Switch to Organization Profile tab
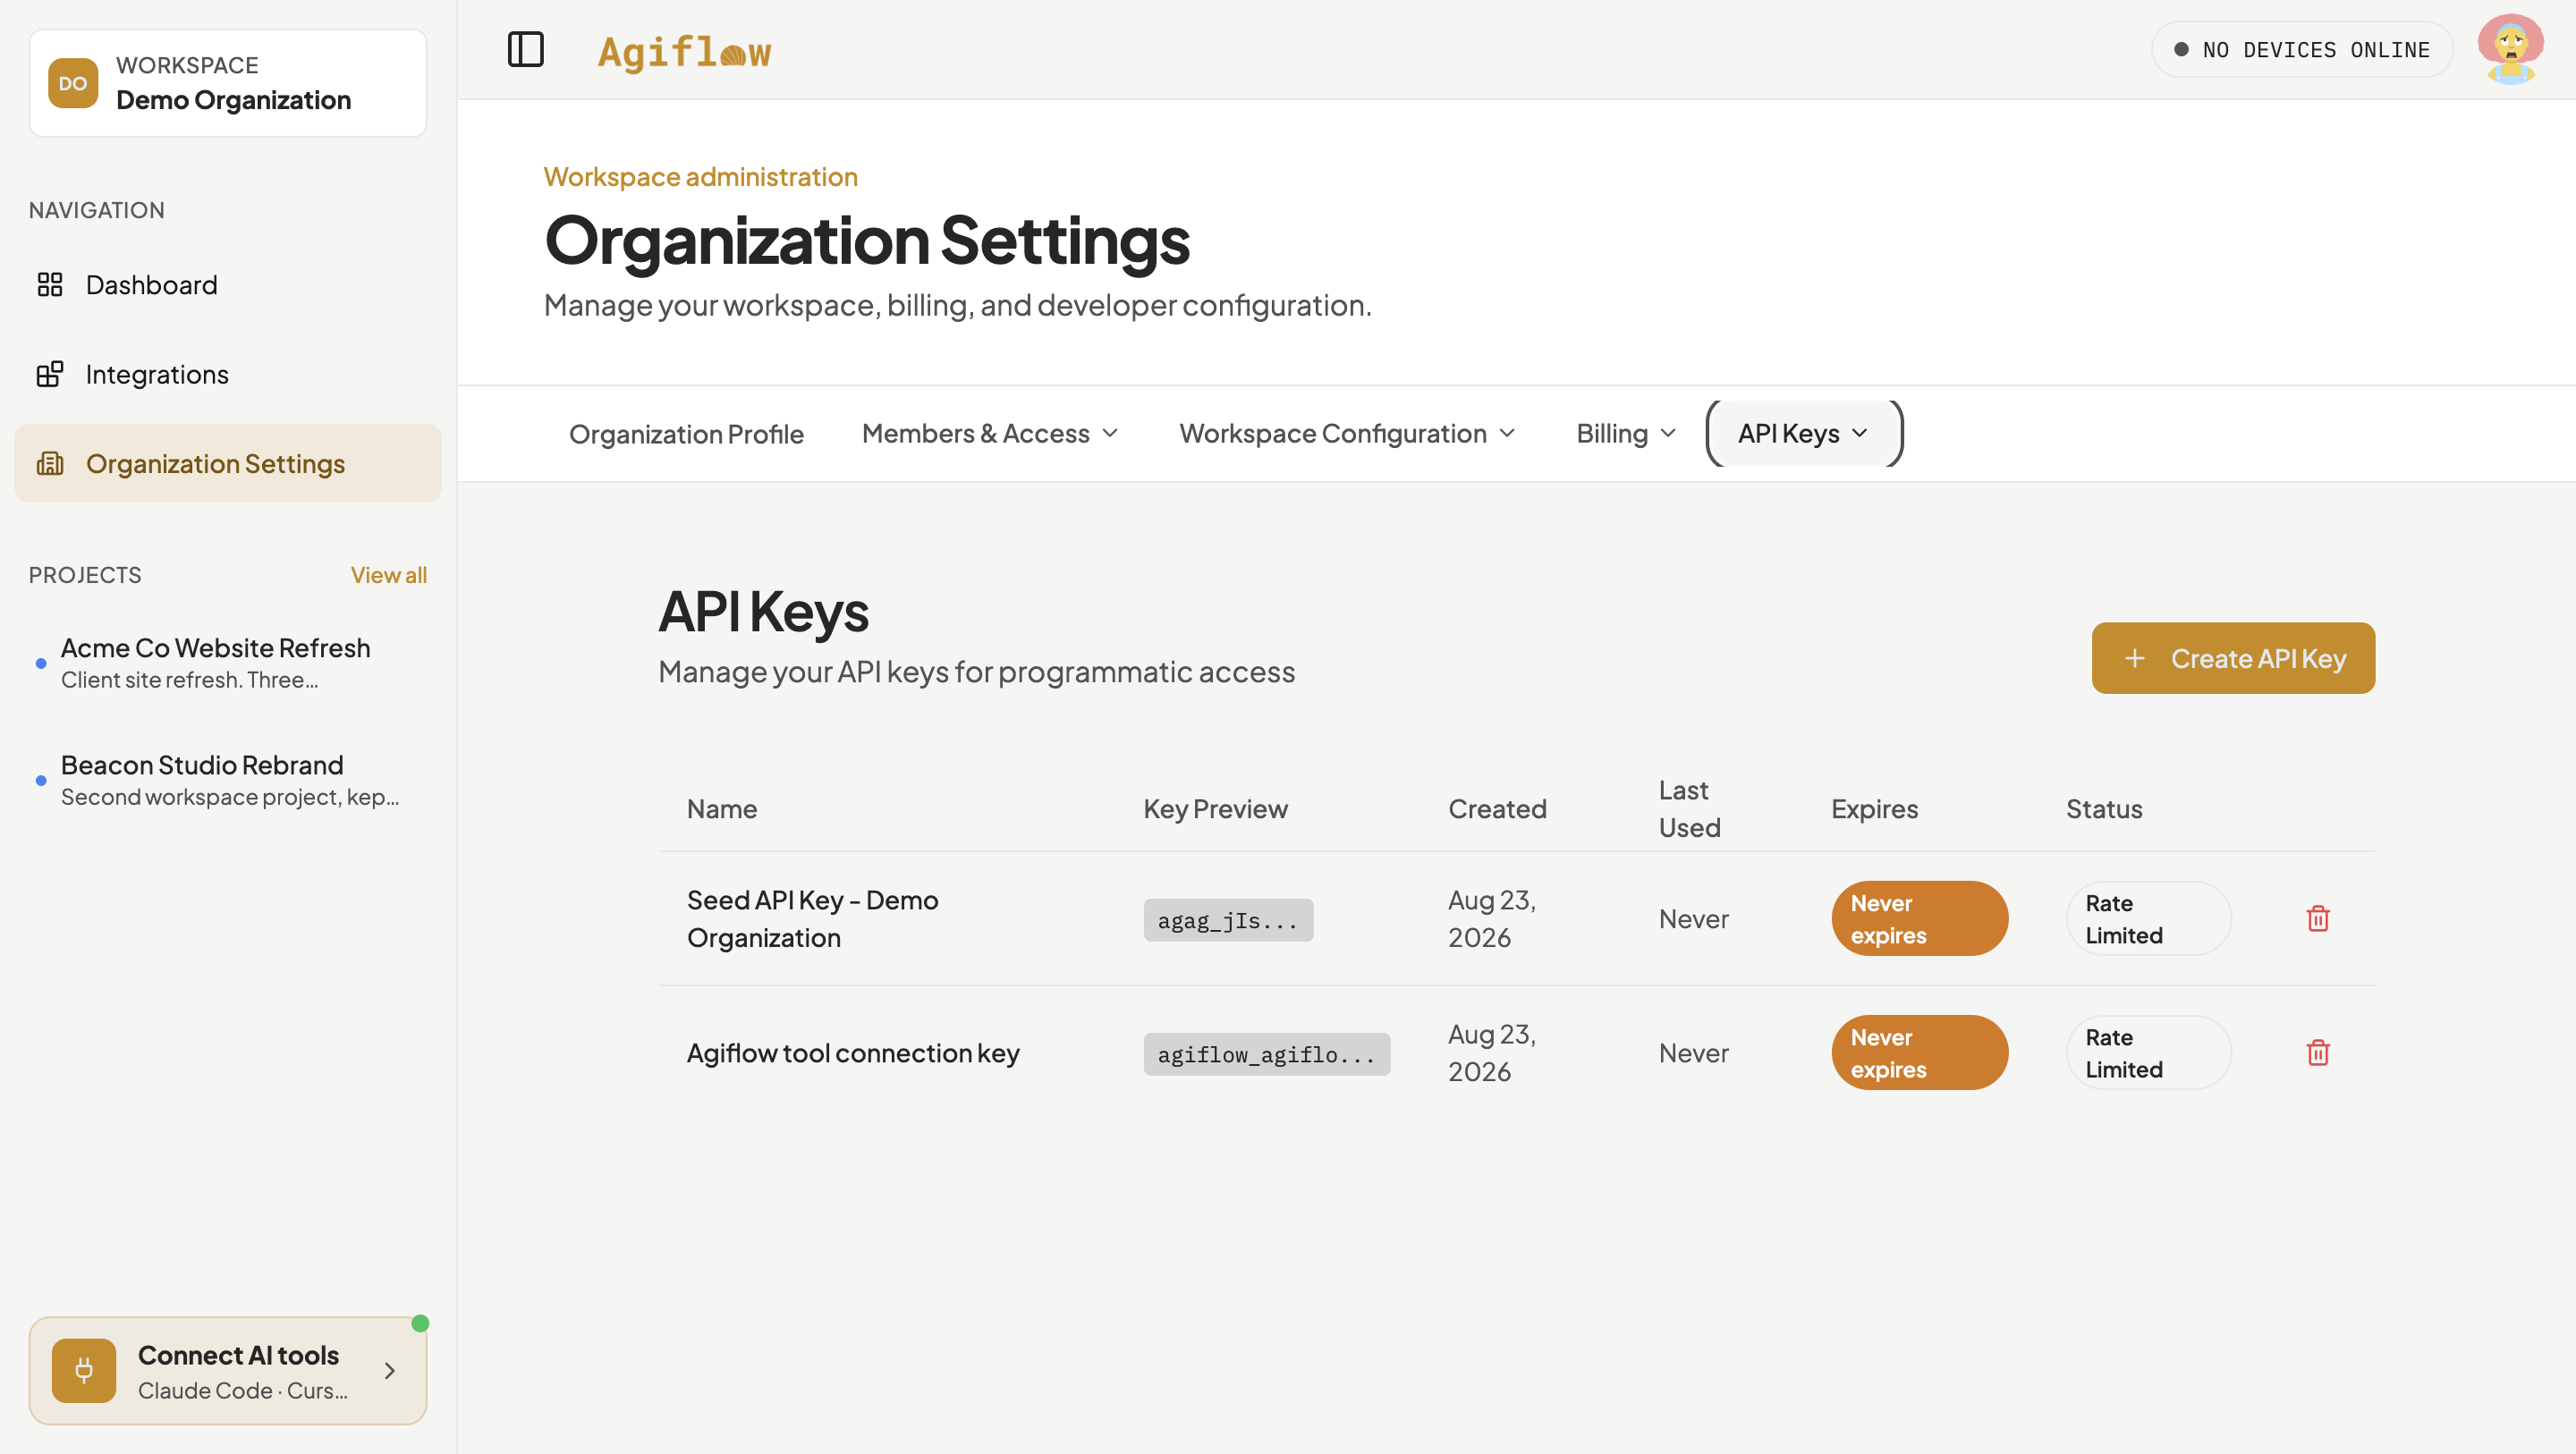Viewport: 2576px width, 1454px height. pyautogui.click(x=686, y=434)
